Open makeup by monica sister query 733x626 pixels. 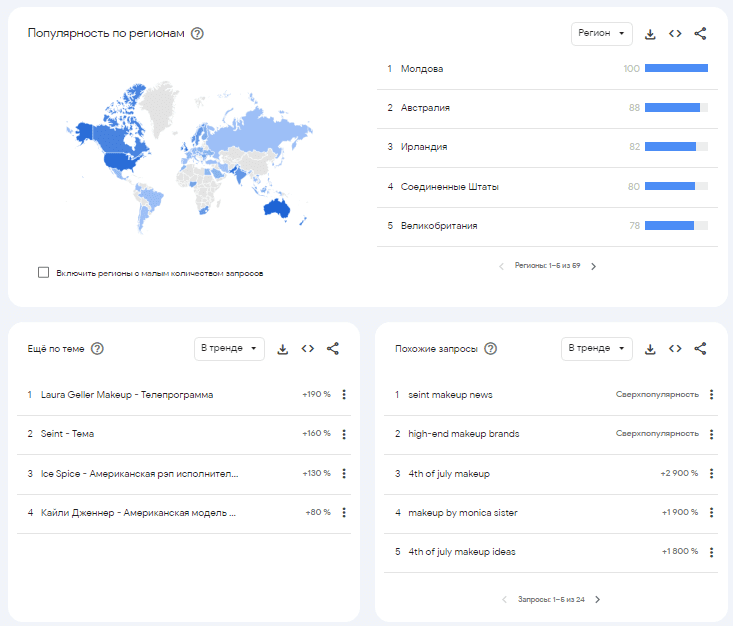click(463, 513)
